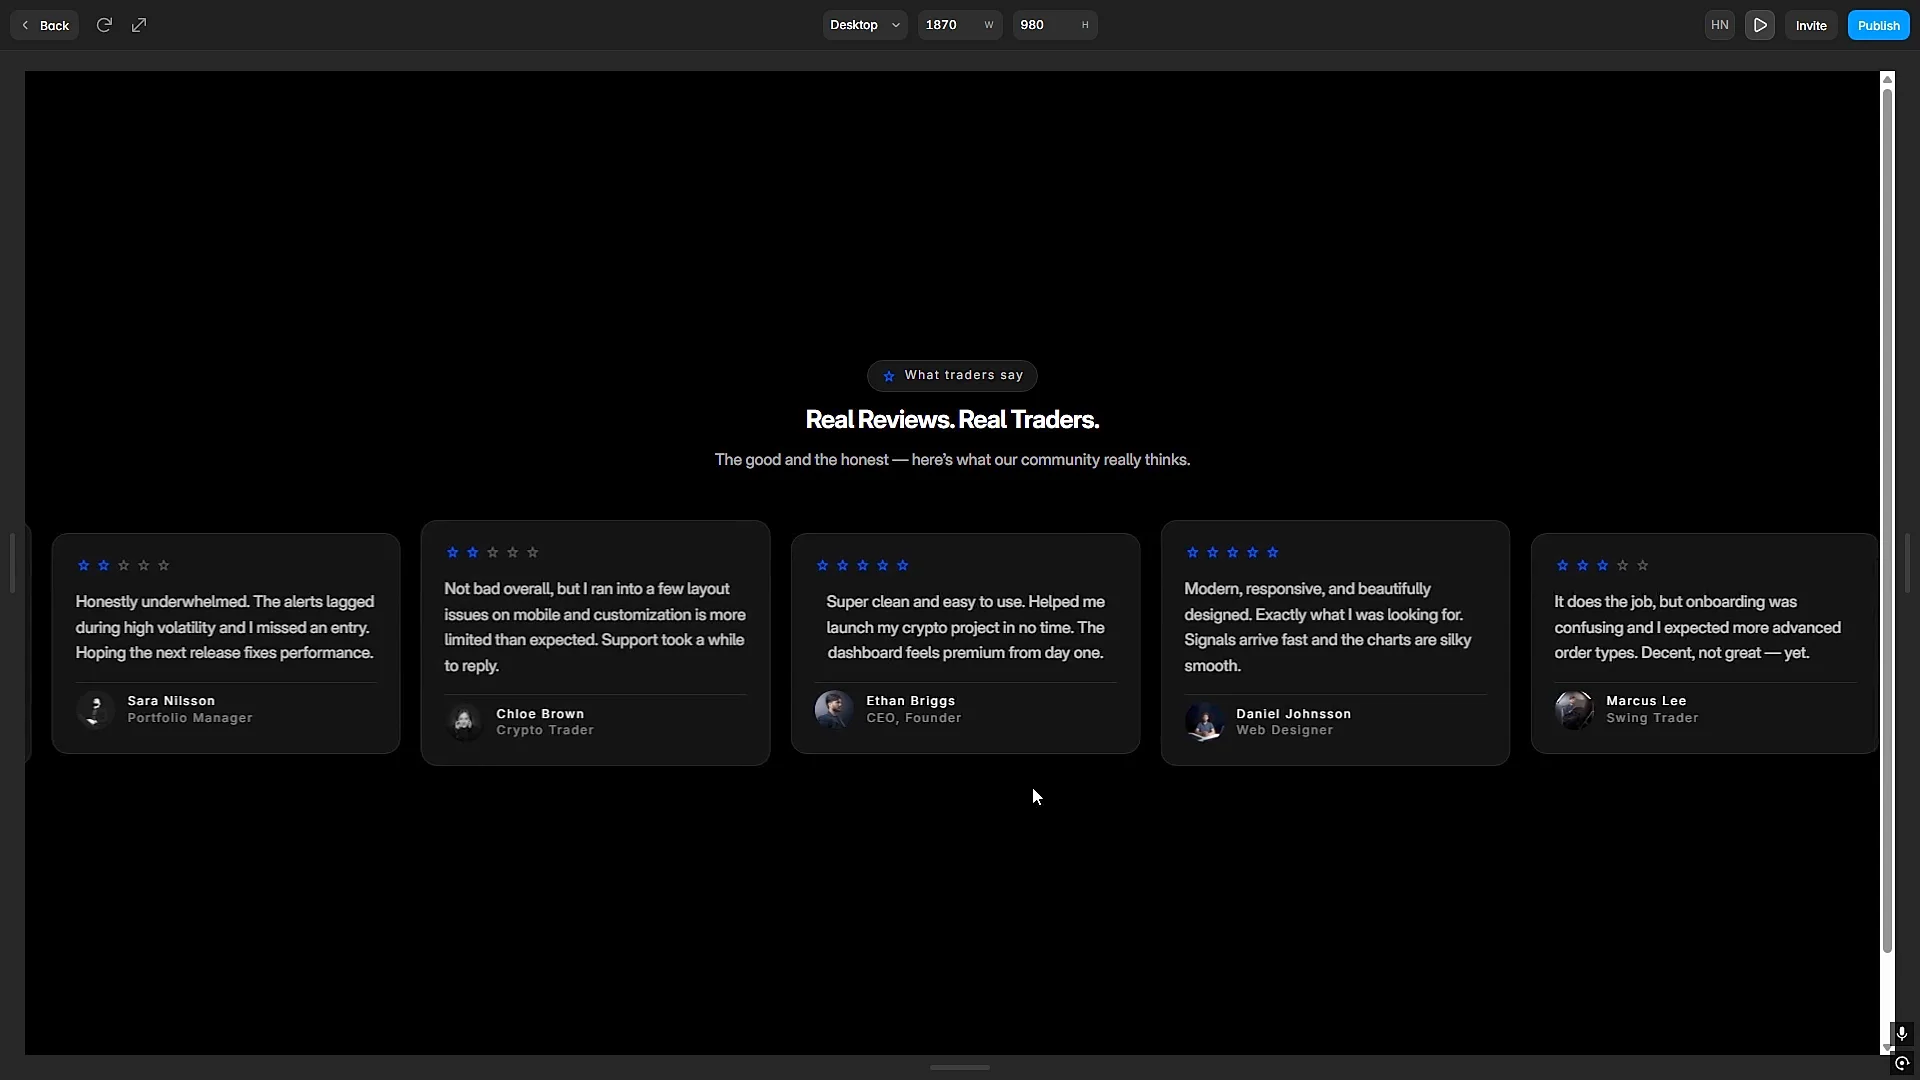This screenshot has height=1080, width=1920.
Task: Open the HN user avatar
Action: pyautogui.click(x=1720, y=25)
